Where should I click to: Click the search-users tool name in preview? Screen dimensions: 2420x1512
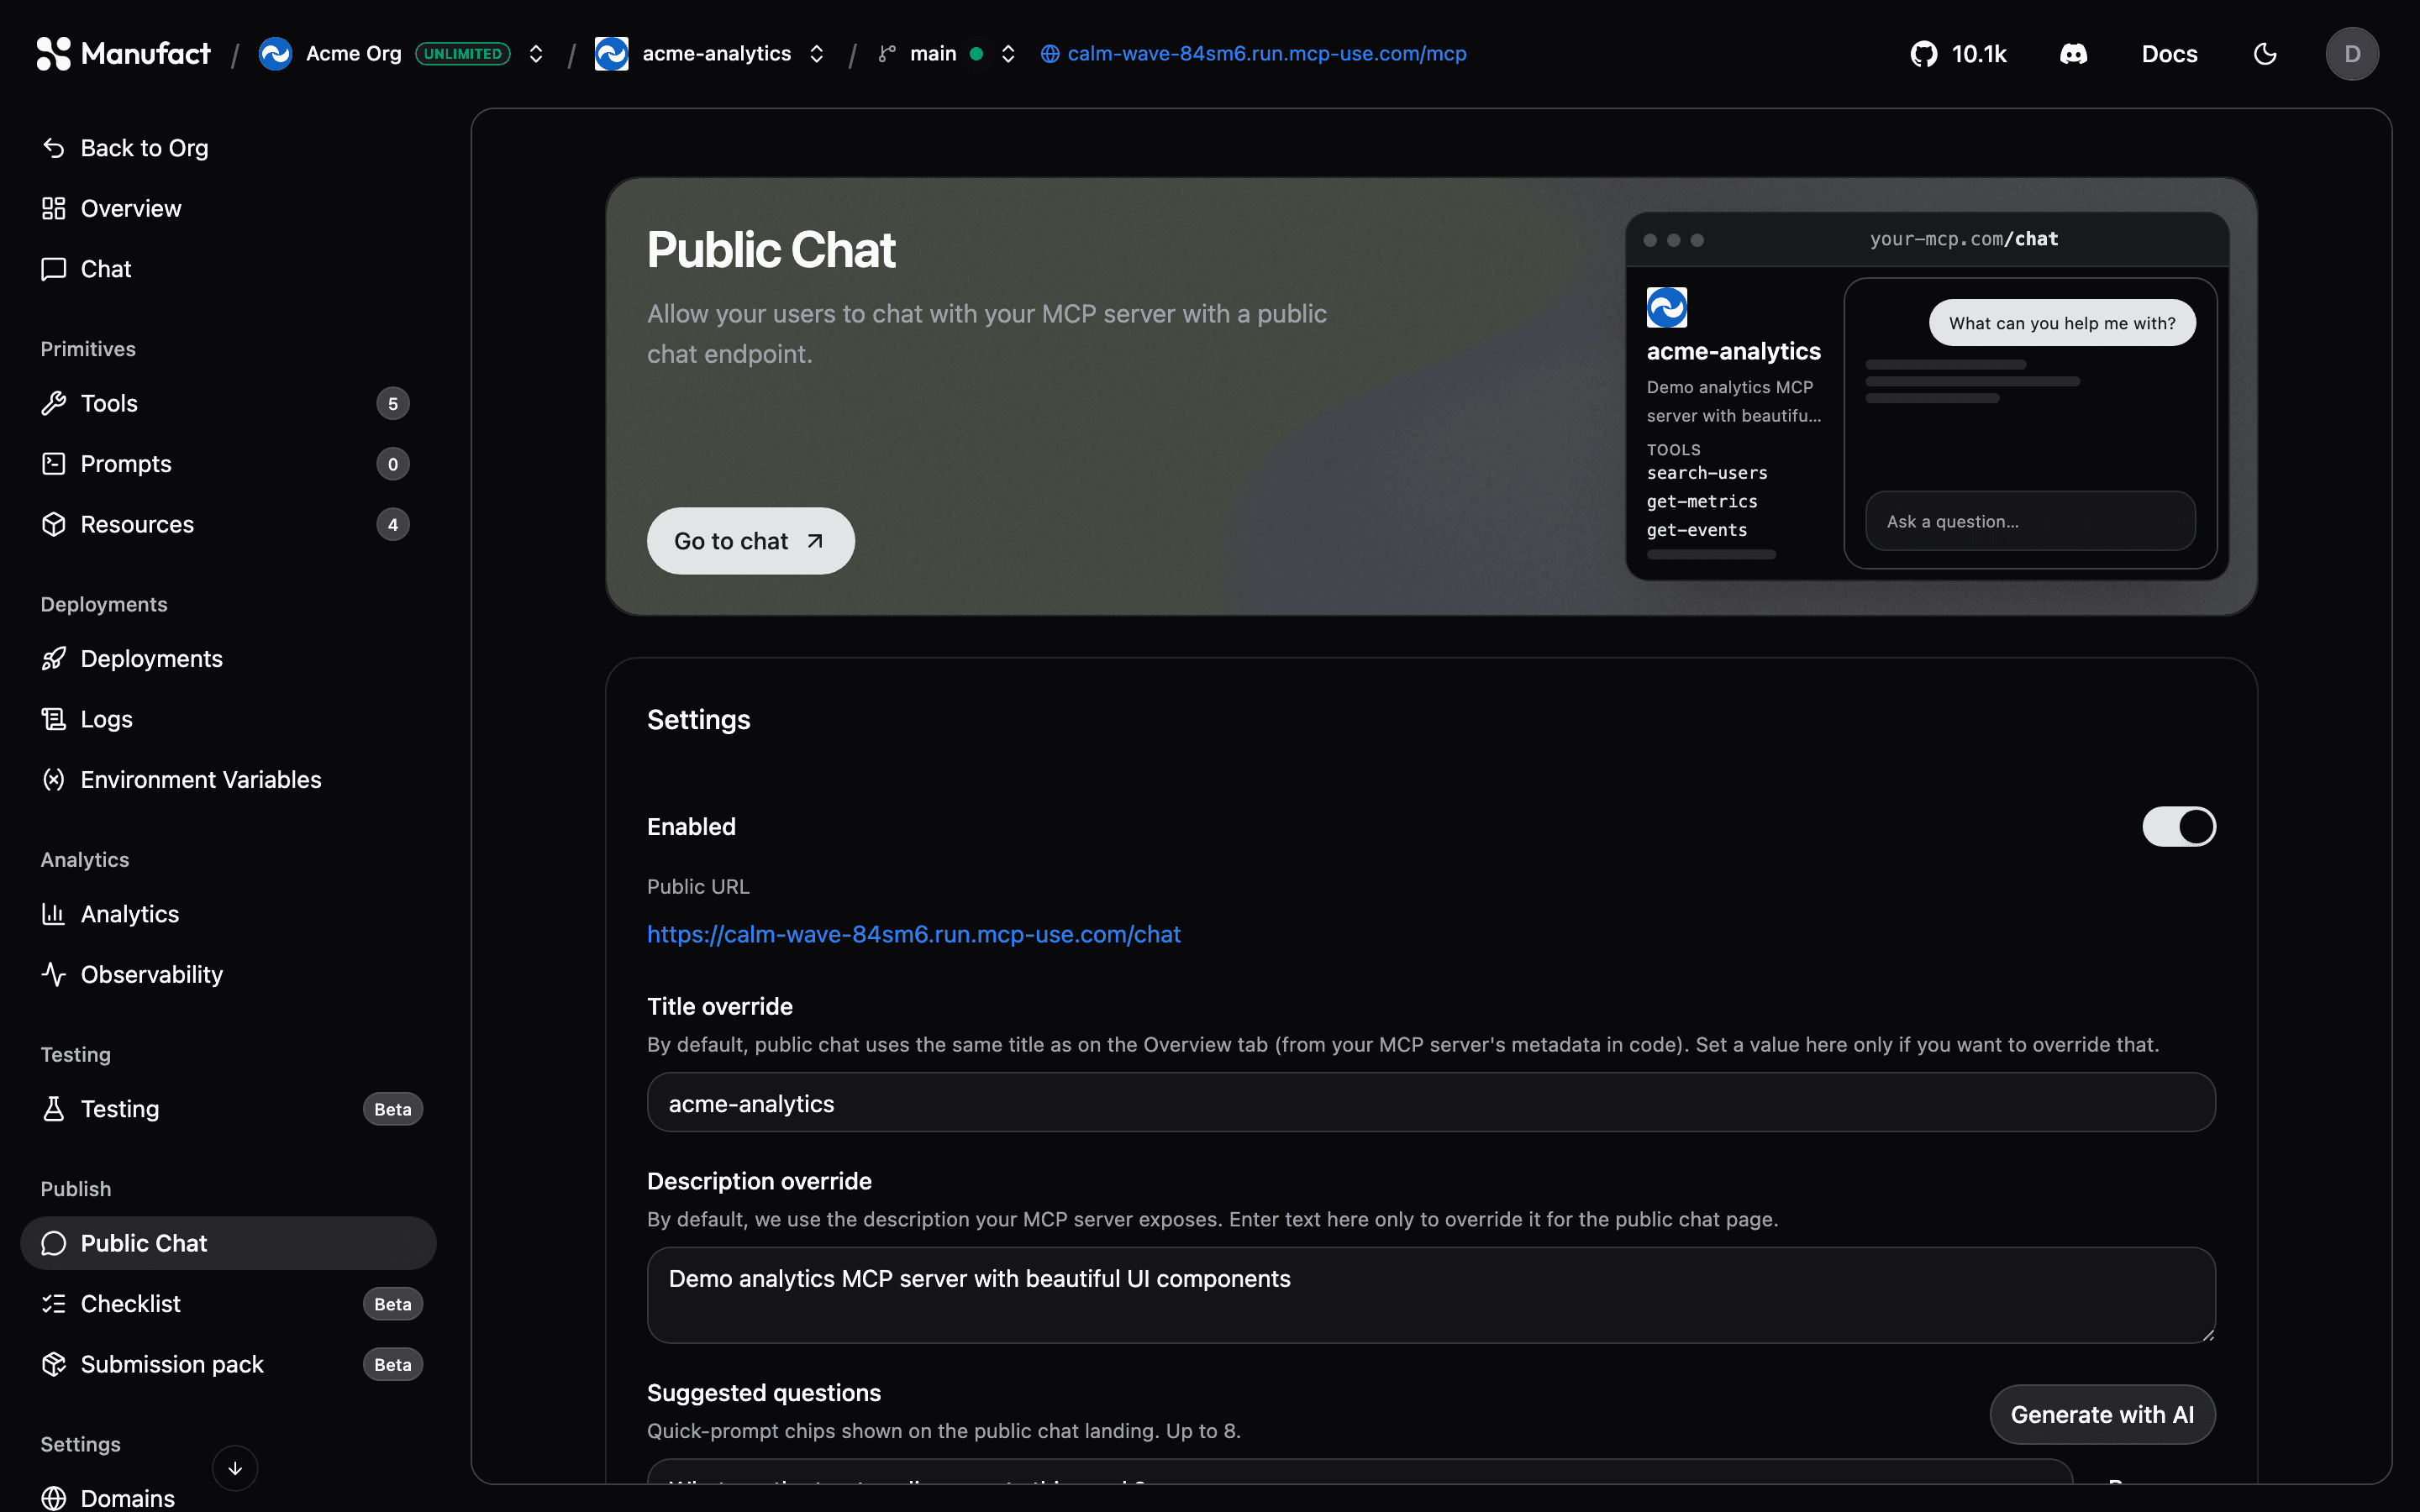coord(1707,473)
